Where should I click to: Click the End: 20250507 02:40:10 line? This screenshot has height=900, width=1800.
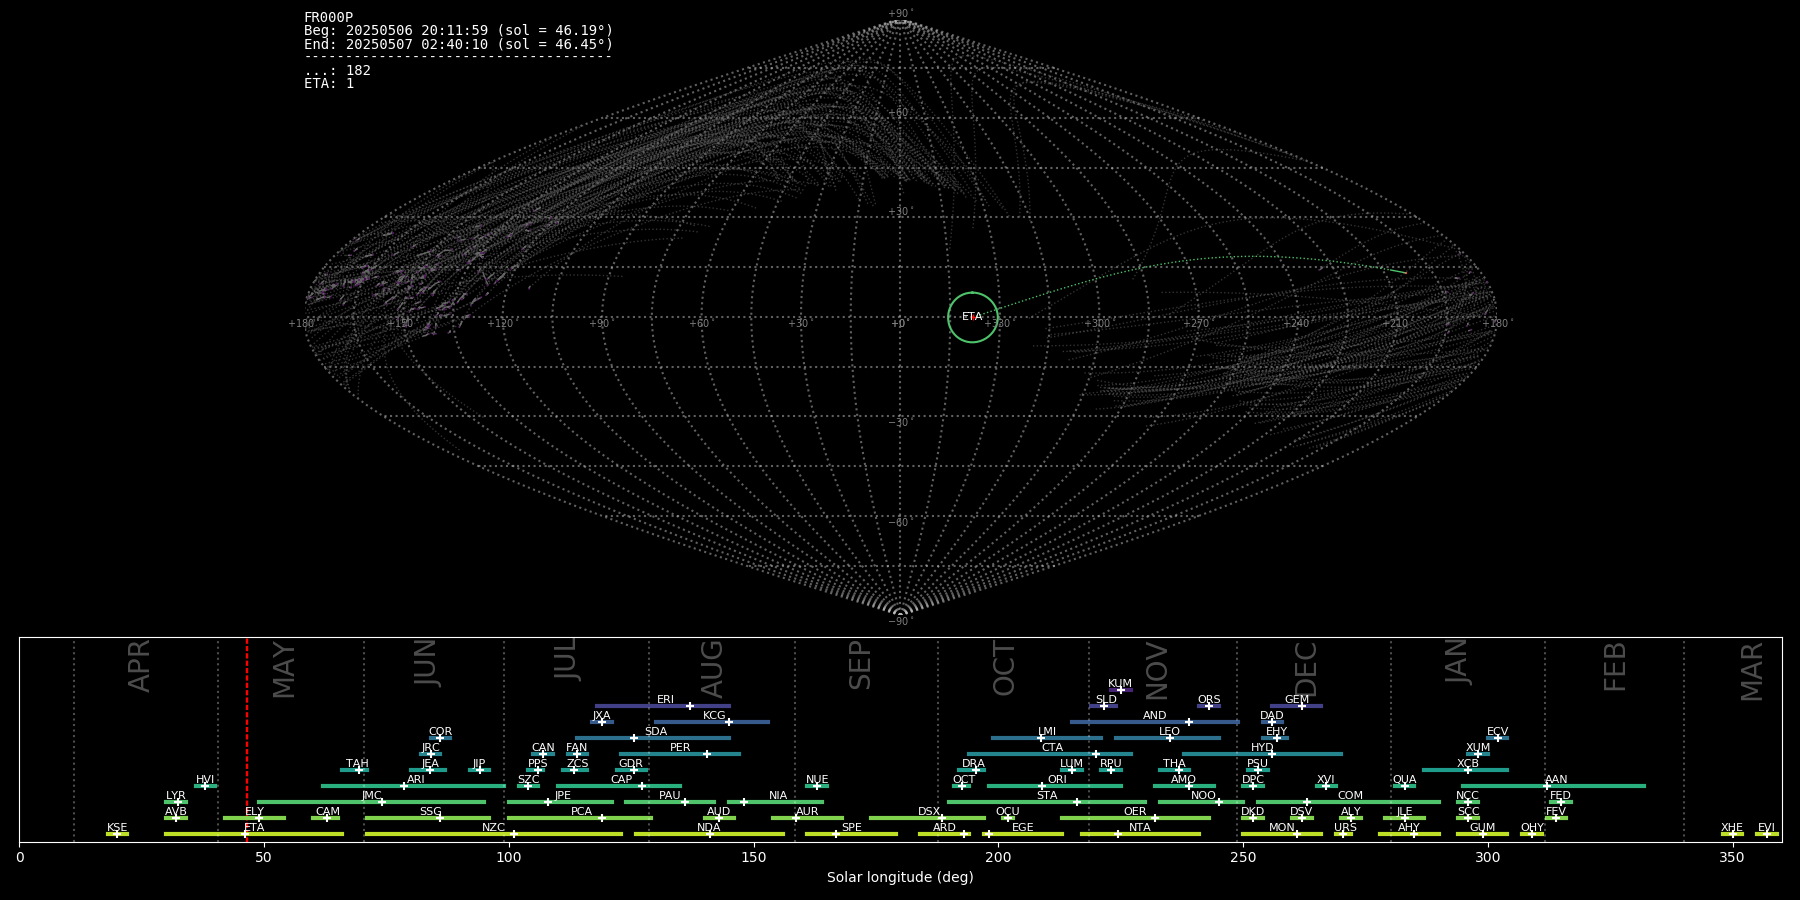pos(458,44)
